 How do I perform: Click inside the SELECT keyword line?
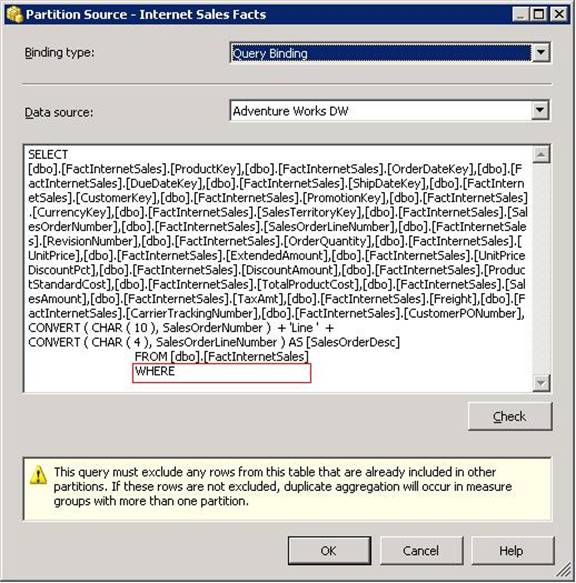click(48, 154)
